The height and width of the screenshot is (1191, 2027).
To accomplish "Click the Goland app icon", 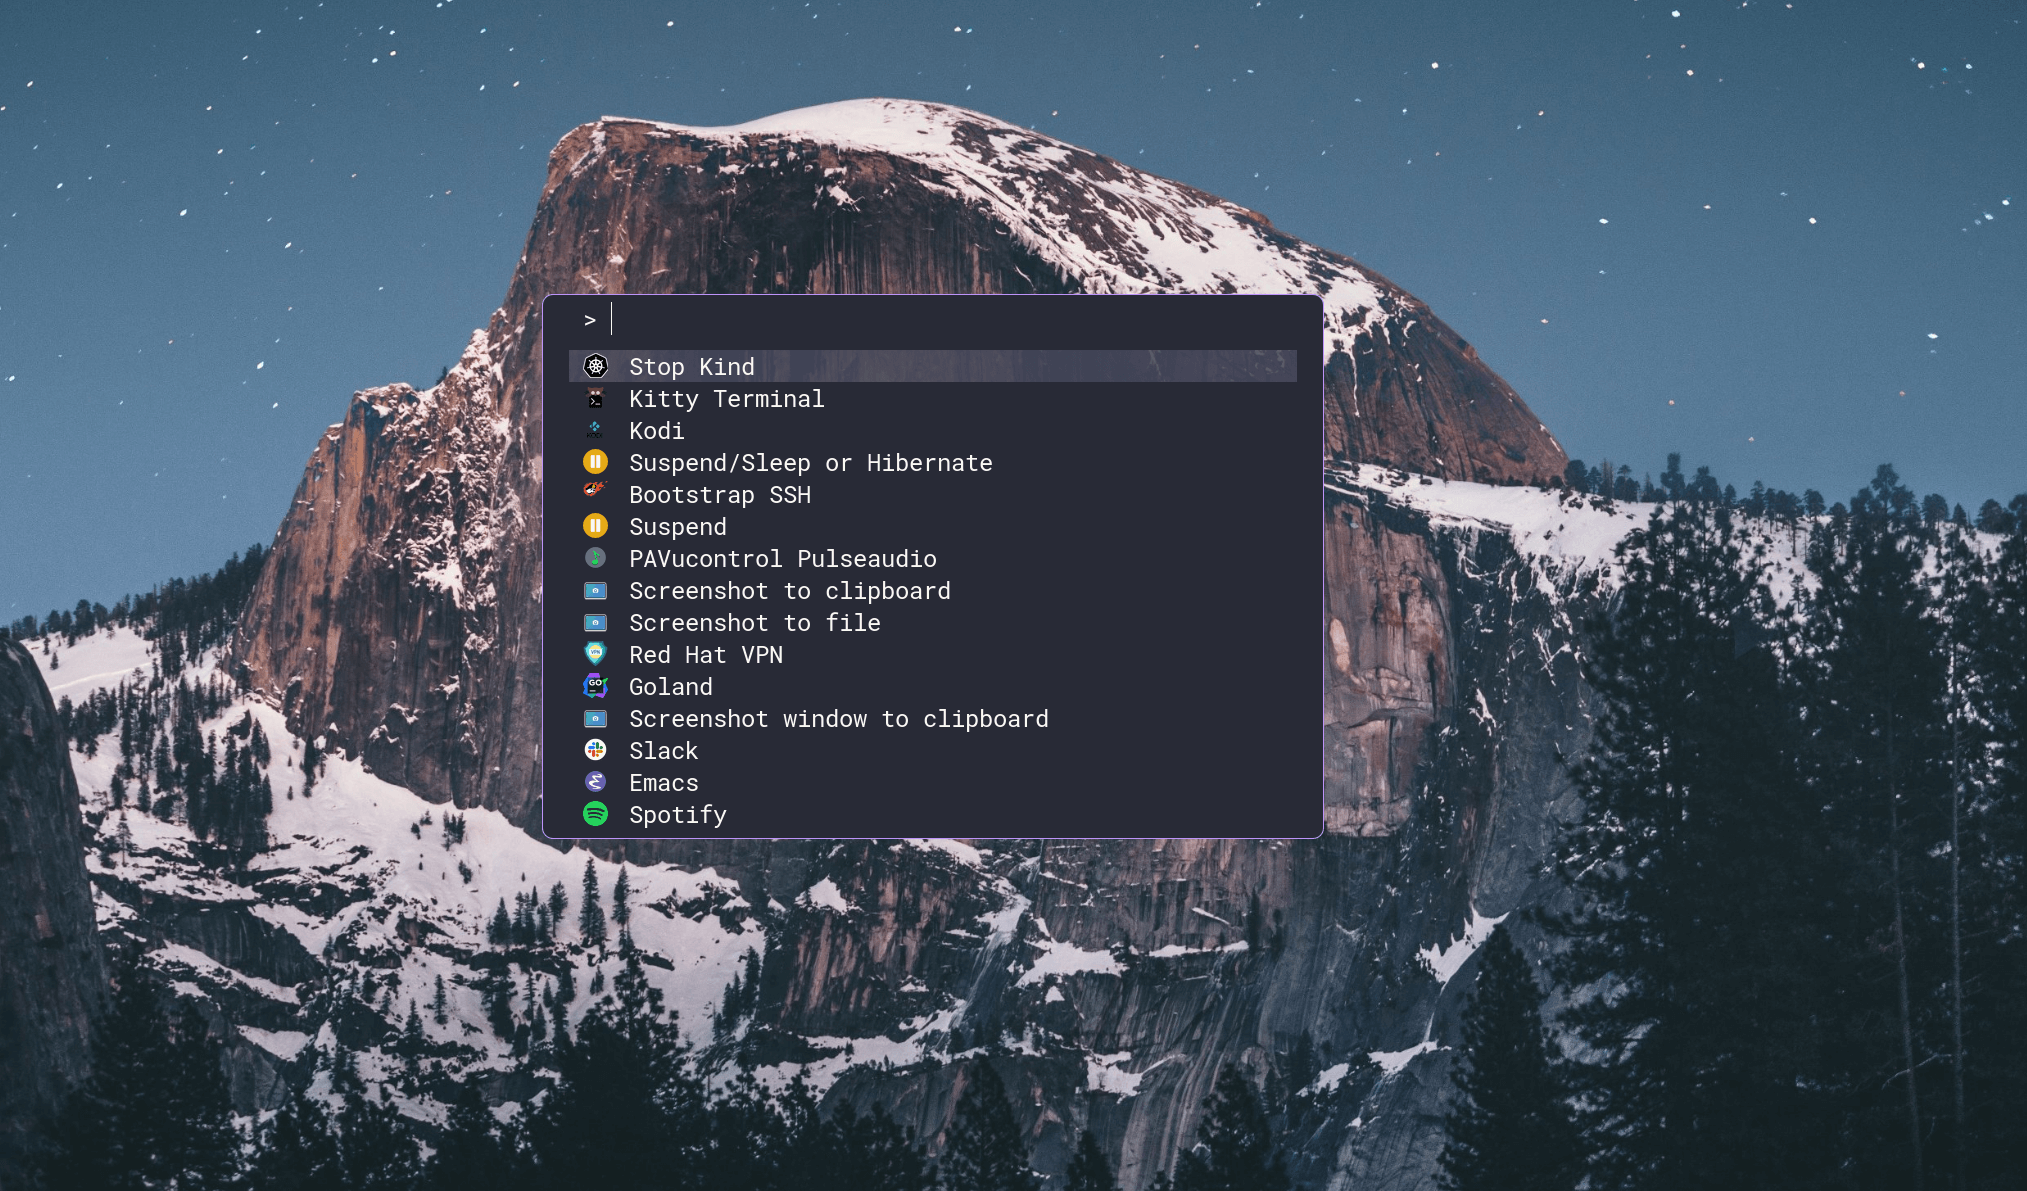I will [x=595, y=686].
